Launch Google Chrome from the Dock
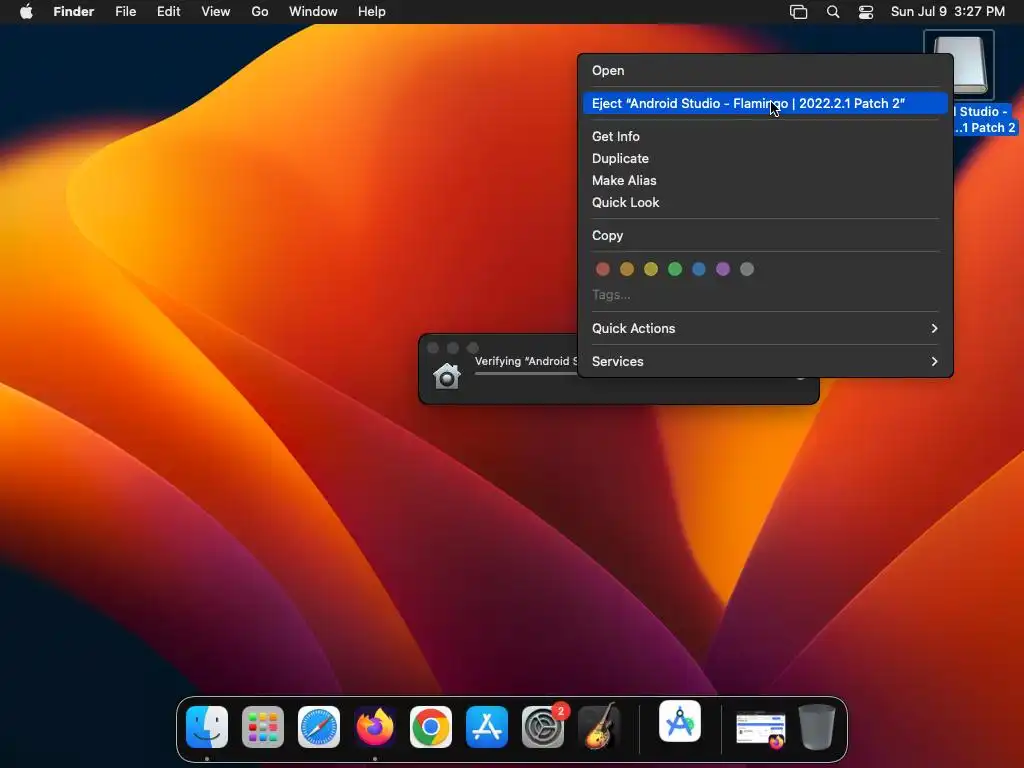Image resolution: width=1024 pixels, height=768 pixels. [430, 727]
